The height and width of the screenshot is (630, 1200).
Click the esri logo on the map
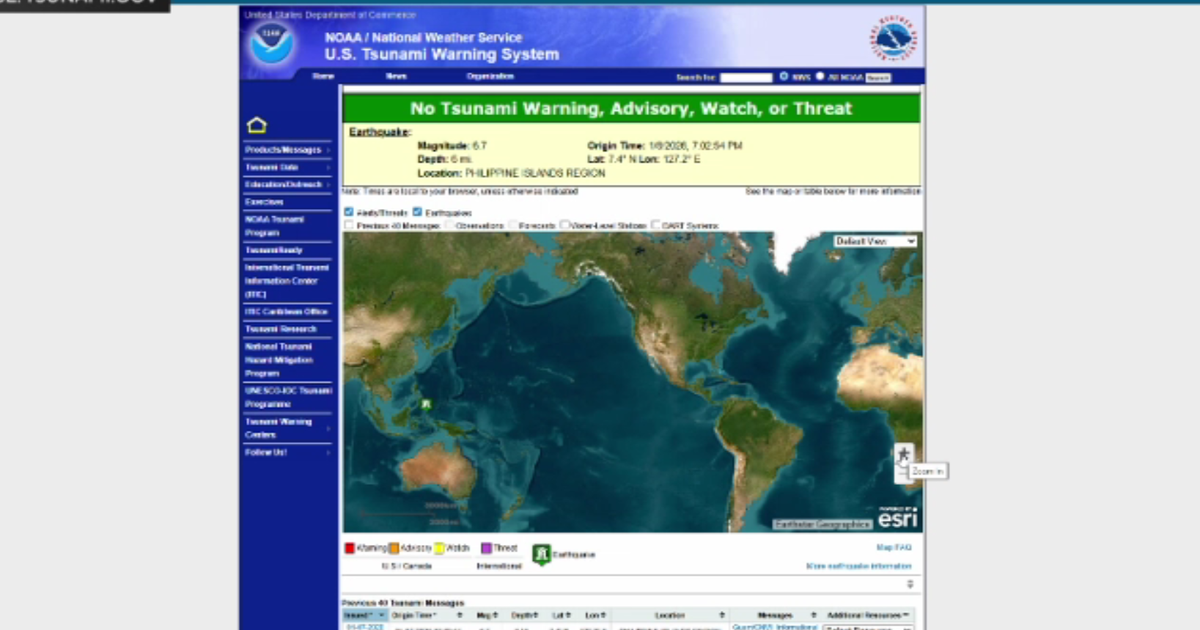pyautogui.click(x=899, y=518)
